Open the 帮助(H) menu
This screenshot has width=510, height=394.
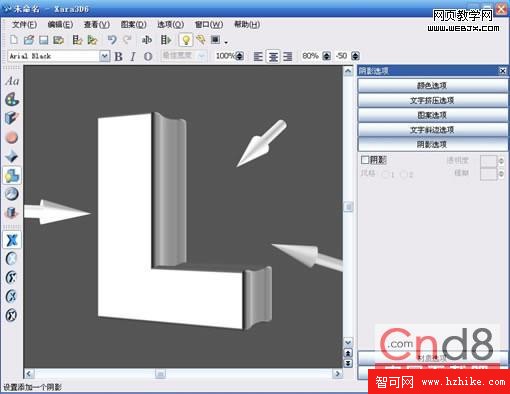[247, 24]
